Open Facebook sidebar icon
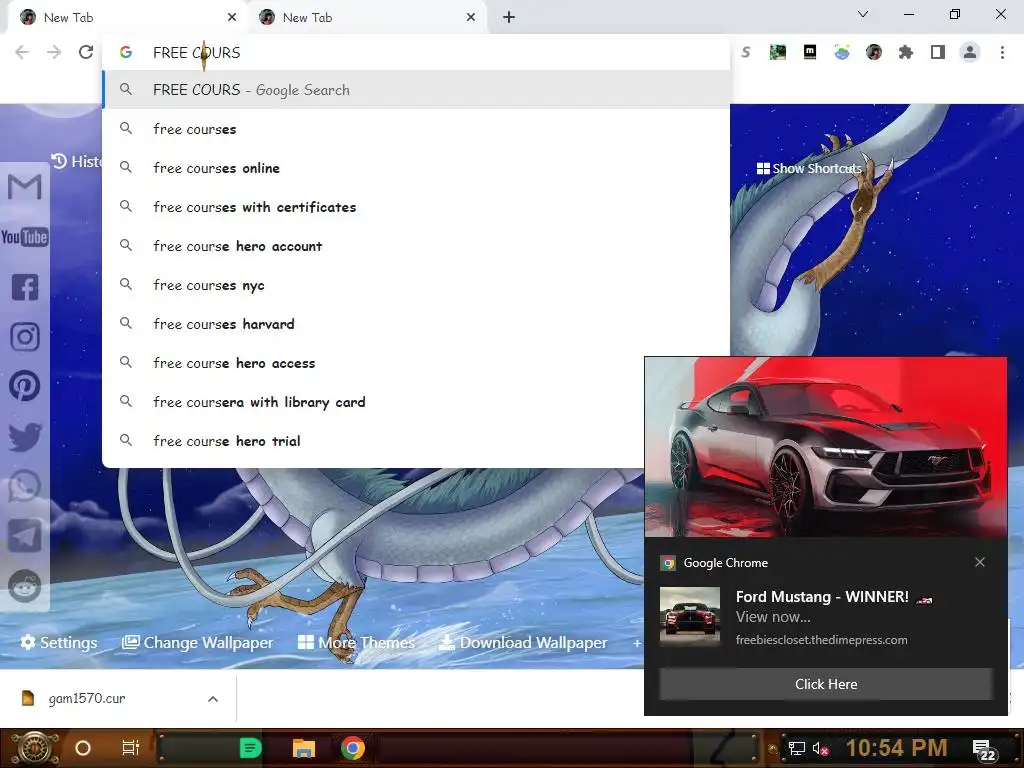The width and height of the screenshot is (1024, 768). point(25,287)
